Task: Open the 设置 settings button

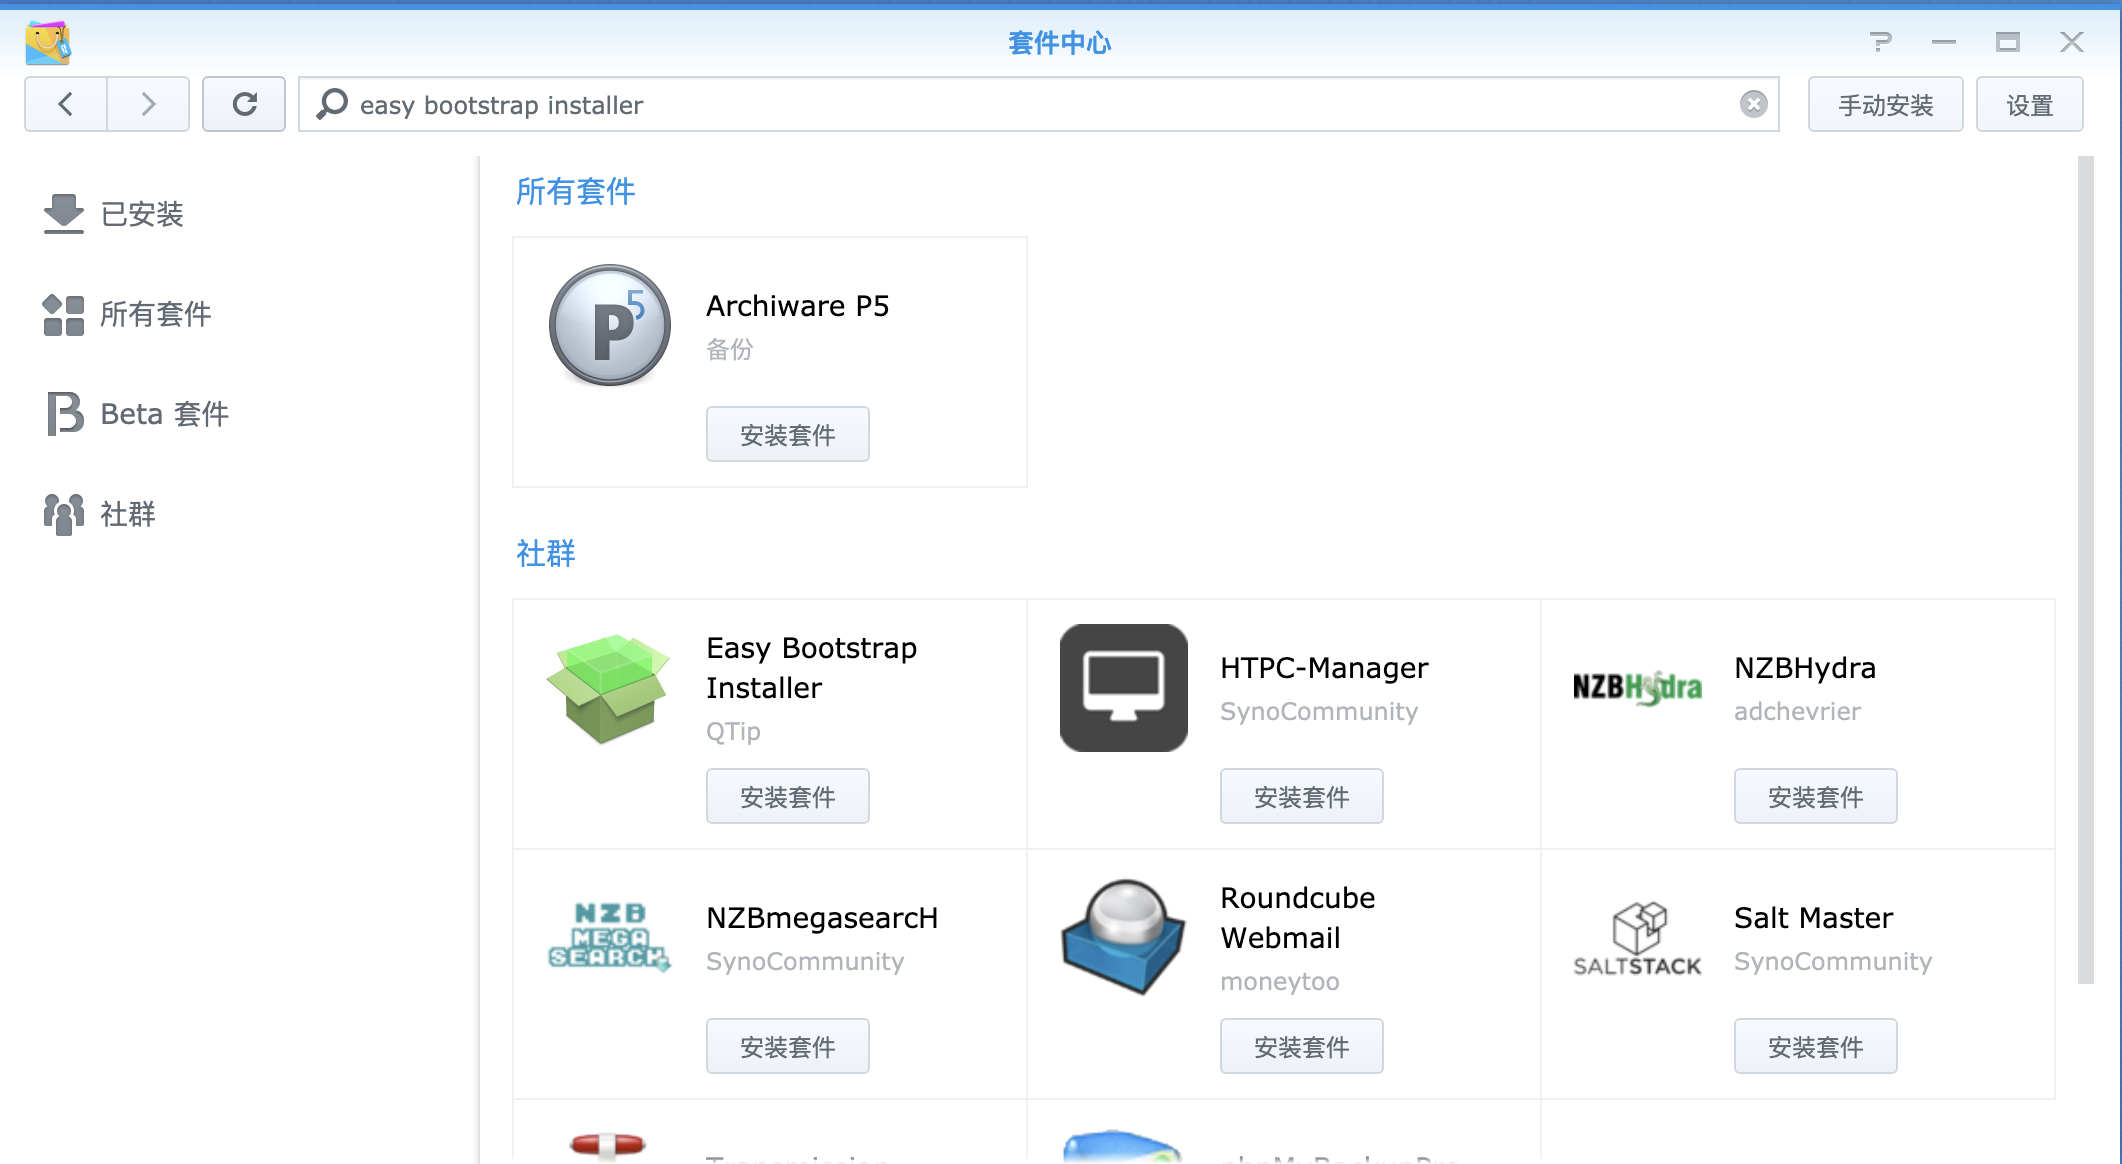Action: (x=2029, y=104)
